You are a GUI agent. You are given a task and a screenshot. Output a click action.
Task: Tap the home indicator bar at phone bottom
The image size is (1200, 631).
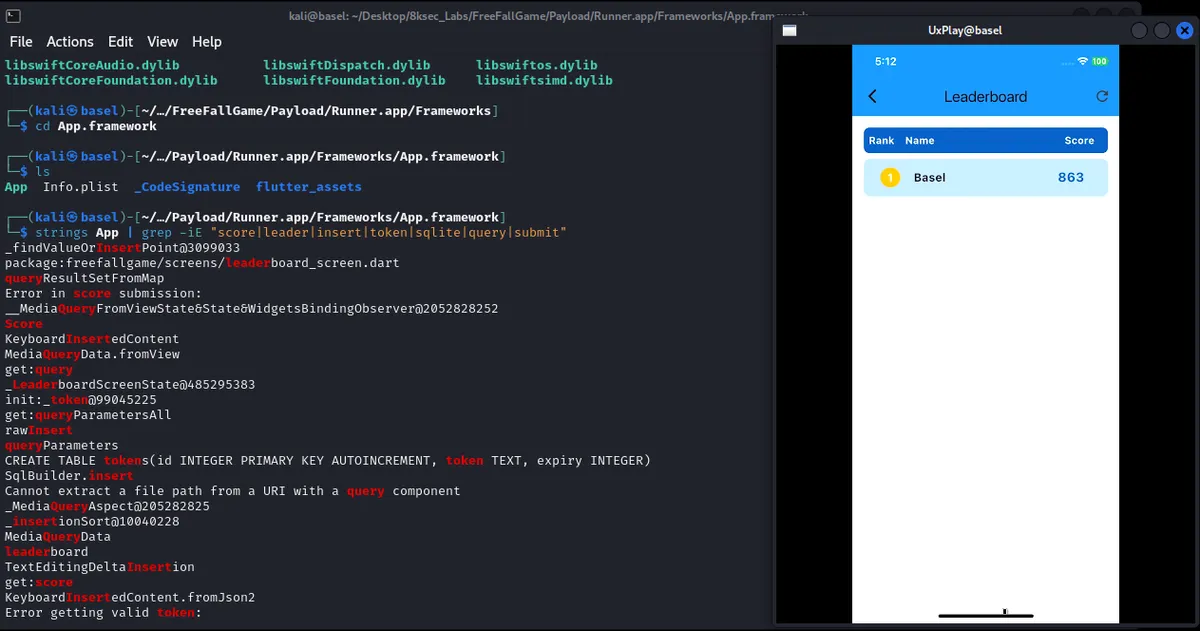pos(985,615)
